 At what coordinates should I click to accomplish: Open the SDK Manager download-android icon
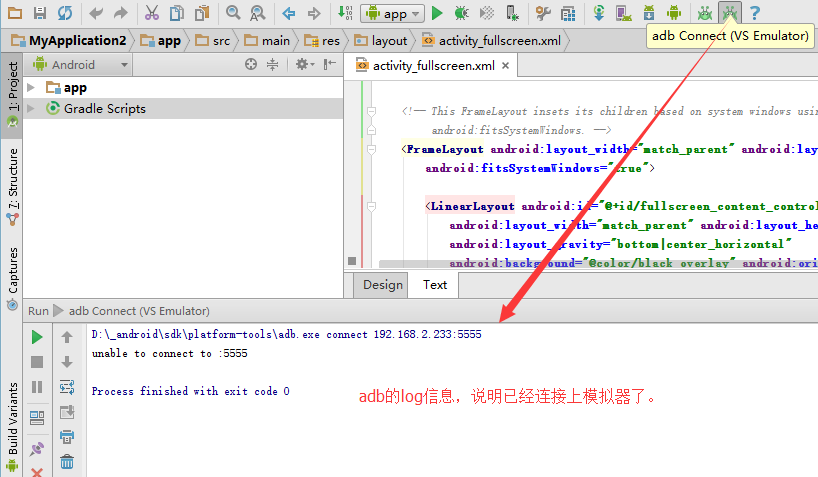pos(648,13)
